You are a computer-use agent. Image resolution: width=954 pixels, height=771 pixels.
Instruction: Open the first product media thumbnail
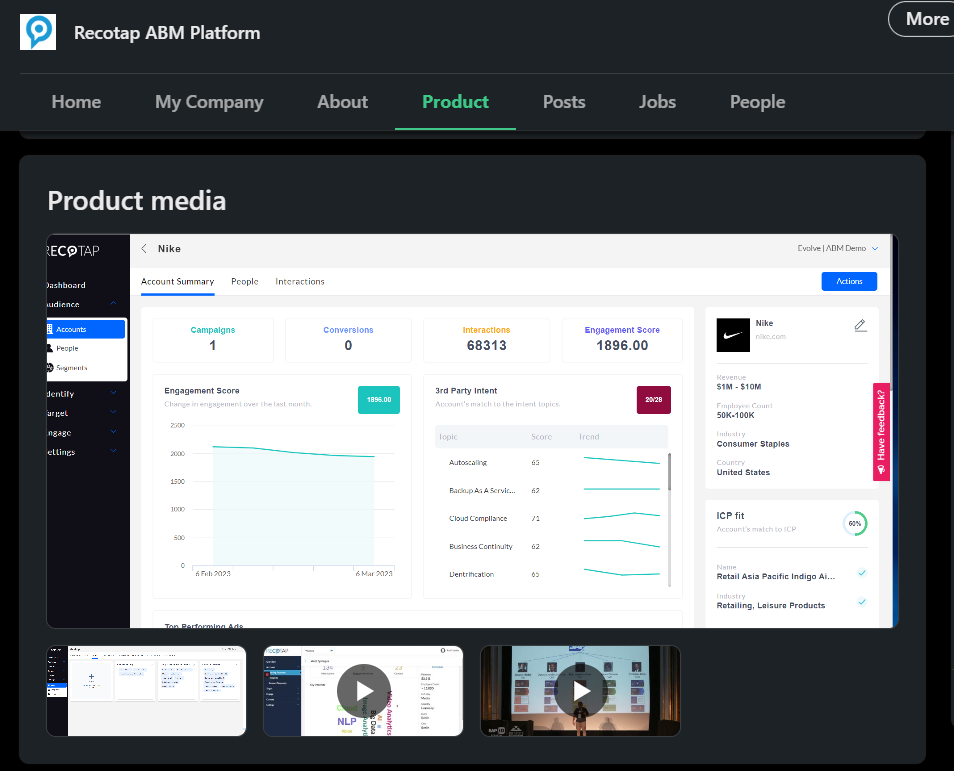[x=146, y=691]
